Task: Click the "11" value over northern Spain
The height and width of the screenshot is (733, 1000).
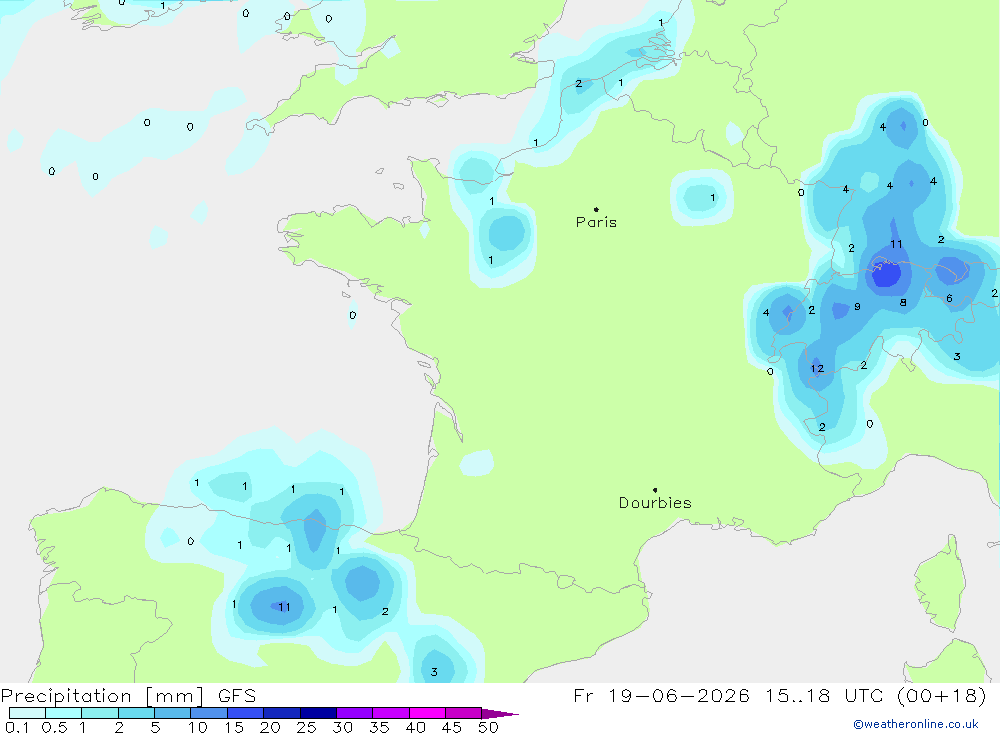Action: (x=284, y=607)
